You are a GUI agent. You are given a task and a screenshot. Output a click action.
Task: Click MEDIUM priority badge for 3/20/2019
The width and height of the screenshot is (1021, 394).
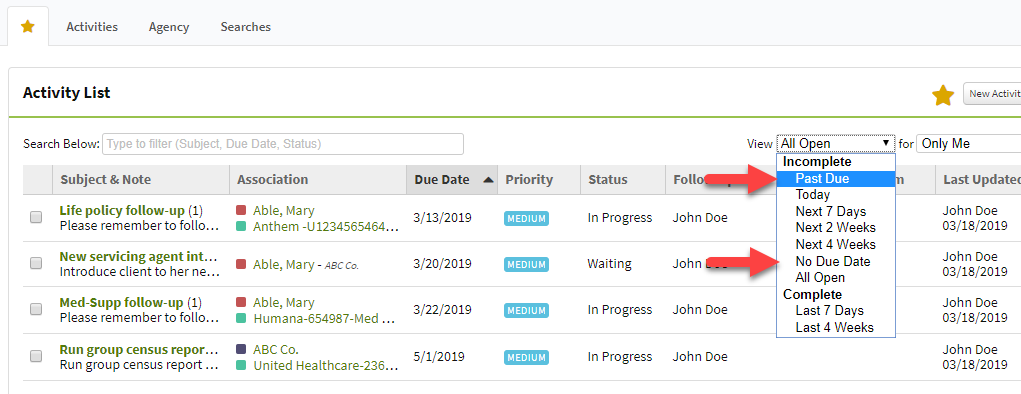(x=526, y=264)
